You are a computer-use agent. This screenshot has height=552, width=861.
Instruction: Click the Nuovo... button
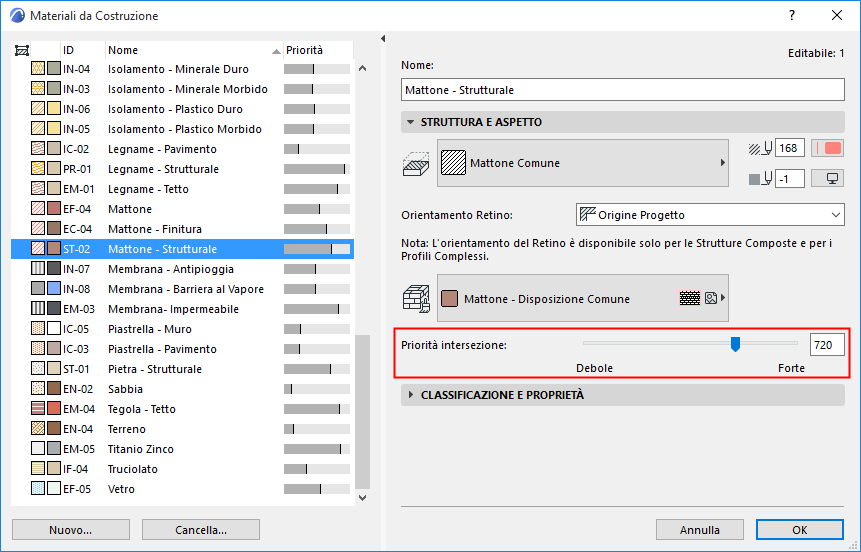click(71, 530)
